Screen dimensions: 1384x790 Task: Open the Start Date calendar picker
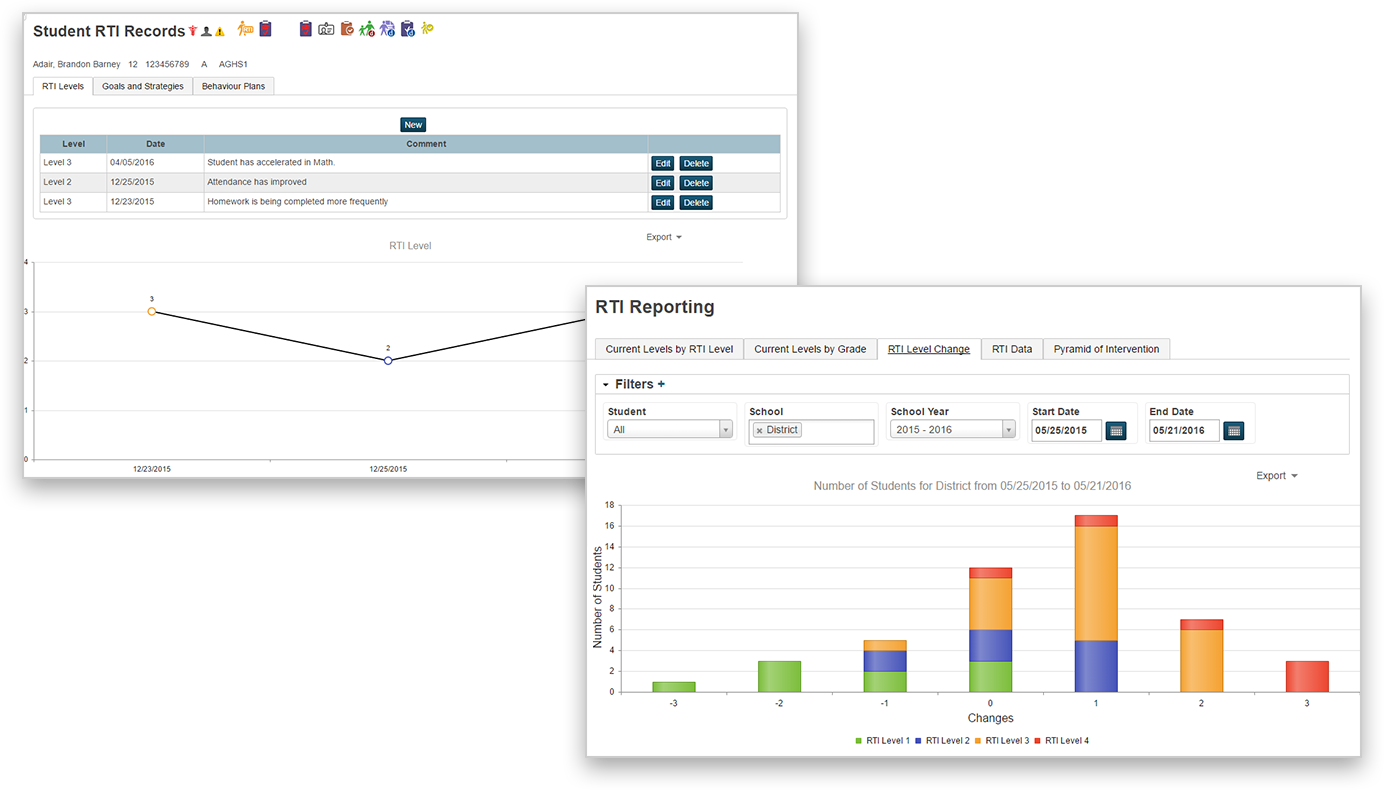coord(1116,430)
